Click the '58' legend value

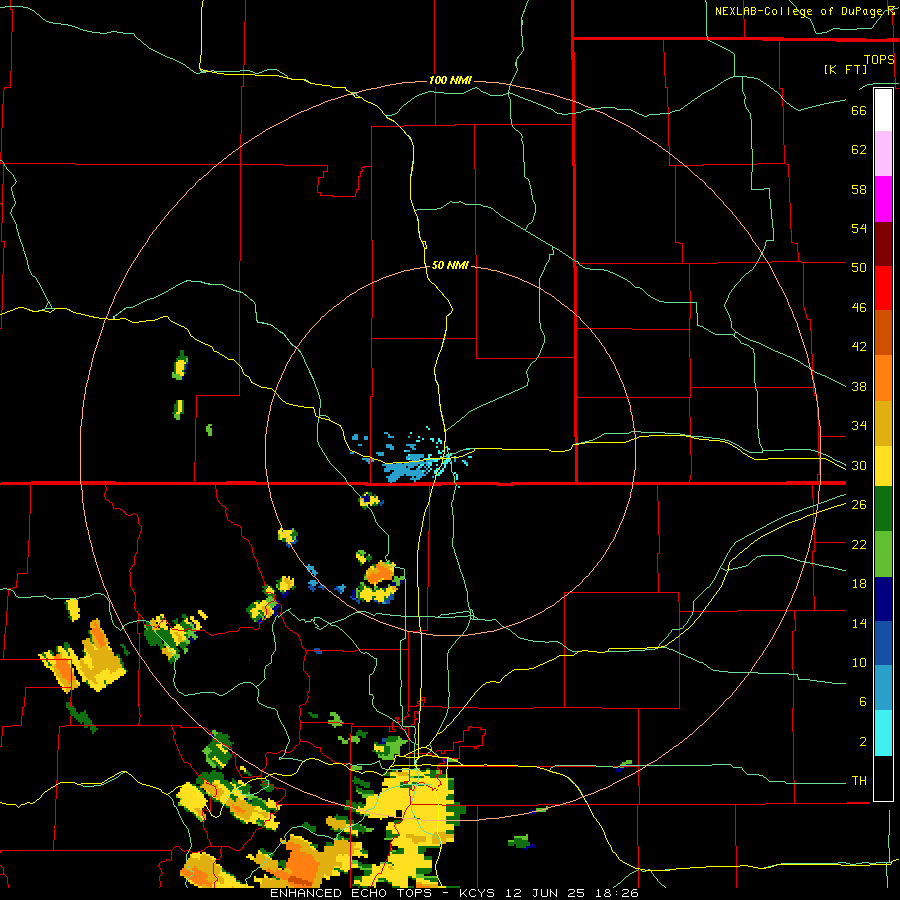[x=859, y=189]
